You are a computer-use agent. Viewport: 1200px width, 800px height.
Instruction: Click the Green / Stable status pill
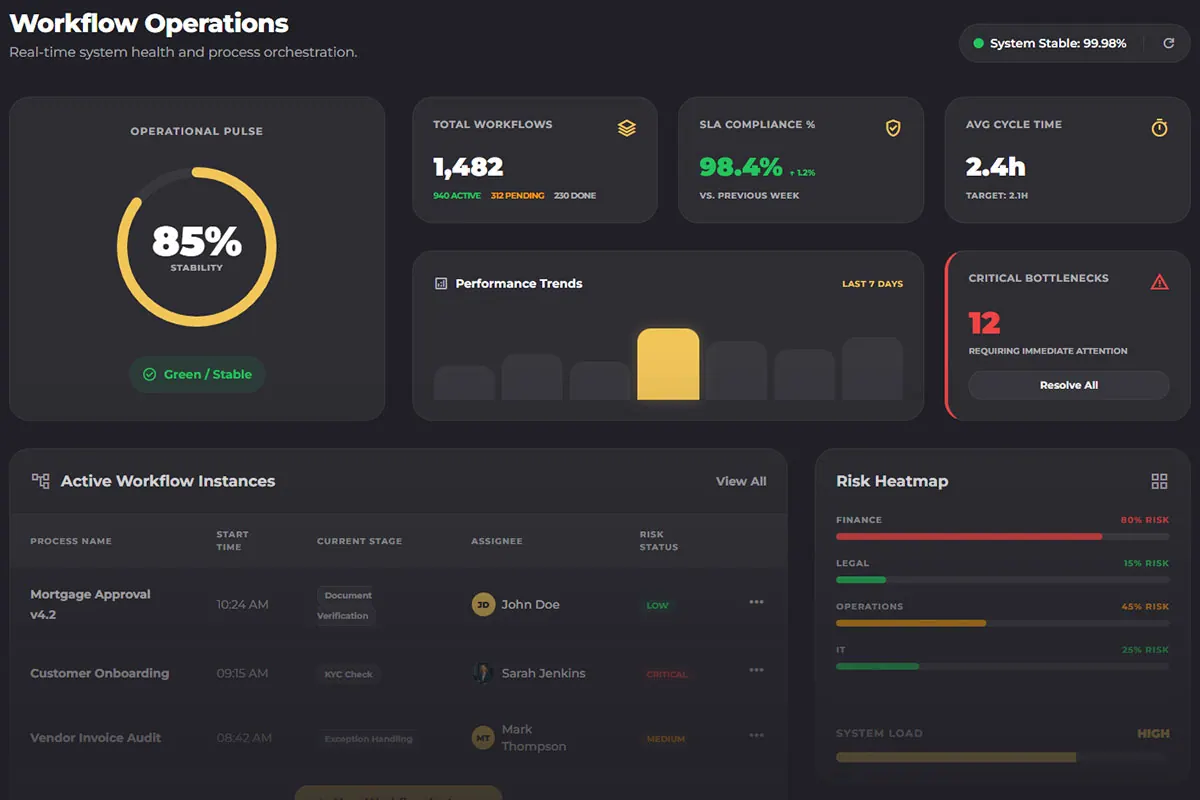click(x=197, y=374)
